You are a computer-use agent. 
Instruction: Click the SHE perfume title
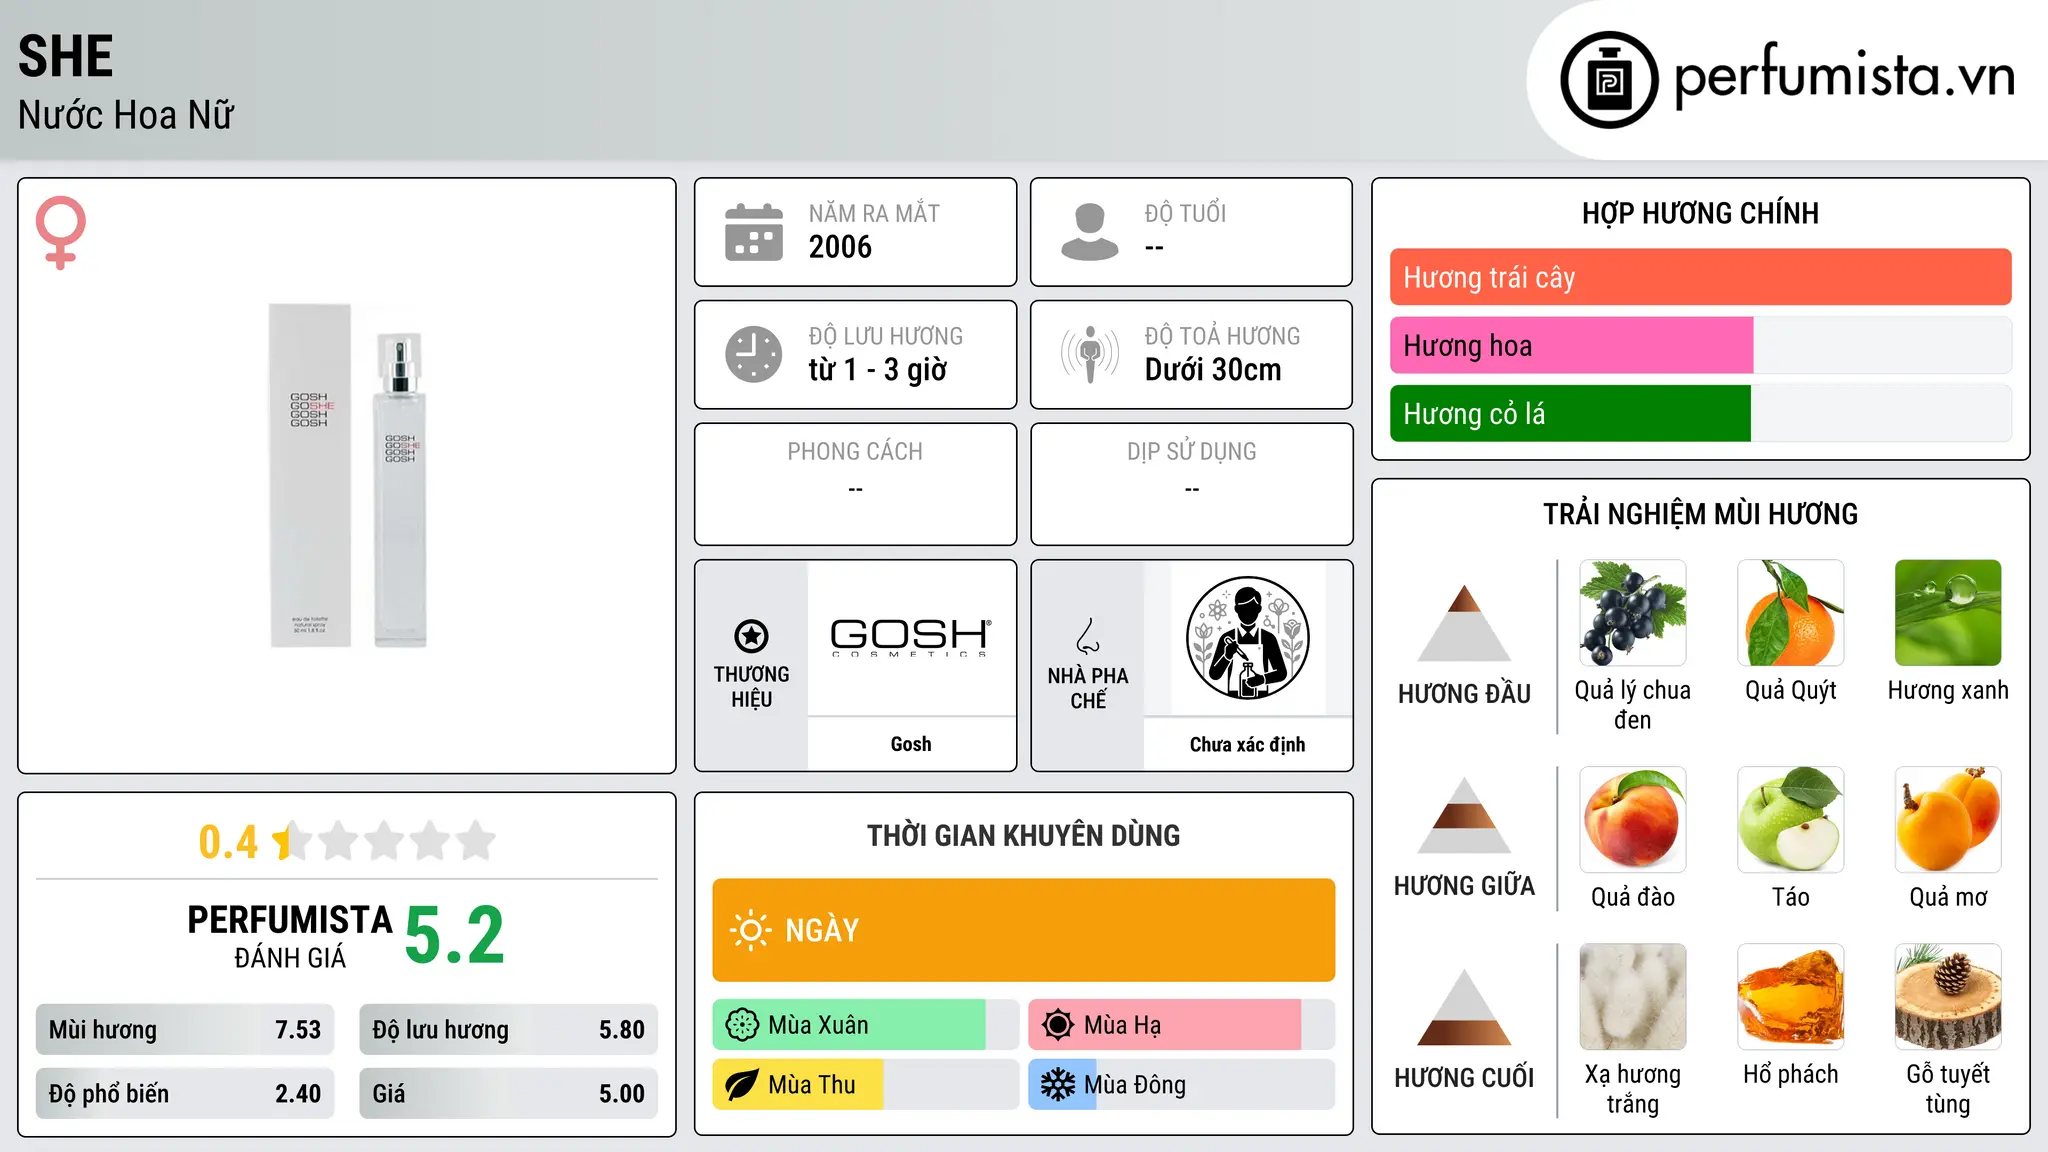tap(66, 56)
